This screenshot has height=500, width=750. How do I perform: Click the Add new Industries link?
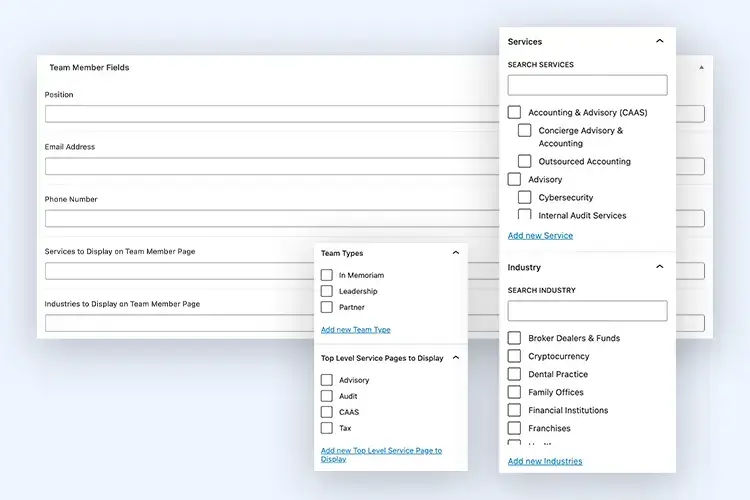545,461
